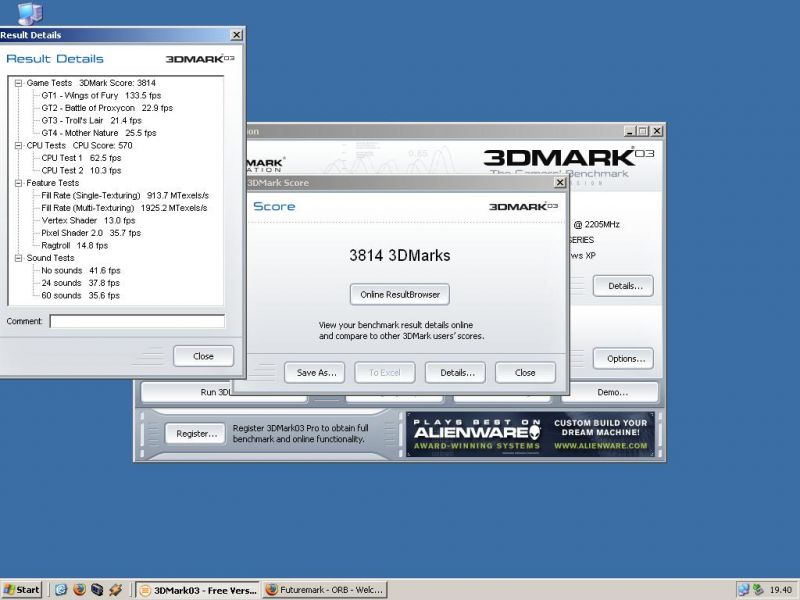
Task: Select the Game Tests 3DMark Score row
Action: 91,83
